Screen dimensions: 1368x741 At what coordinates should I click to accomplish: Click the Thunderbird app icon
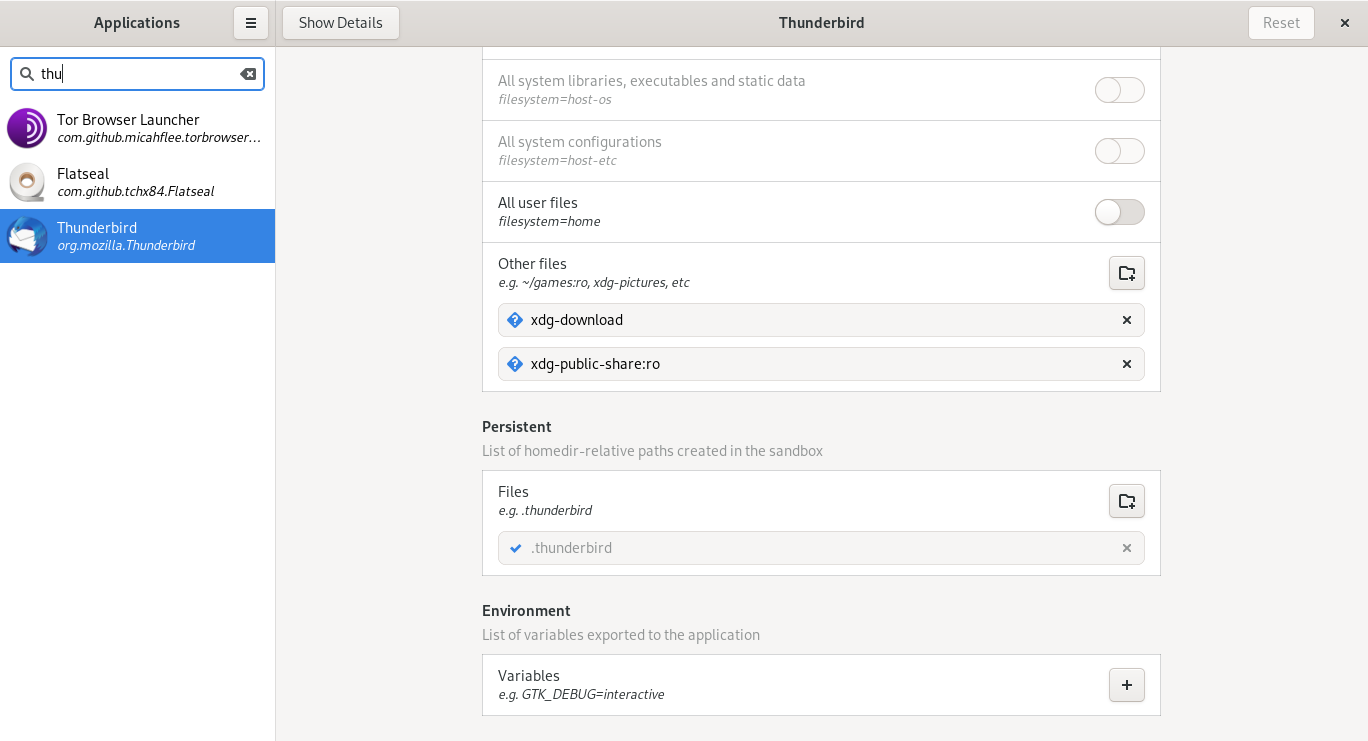click(x=27, y=236)
